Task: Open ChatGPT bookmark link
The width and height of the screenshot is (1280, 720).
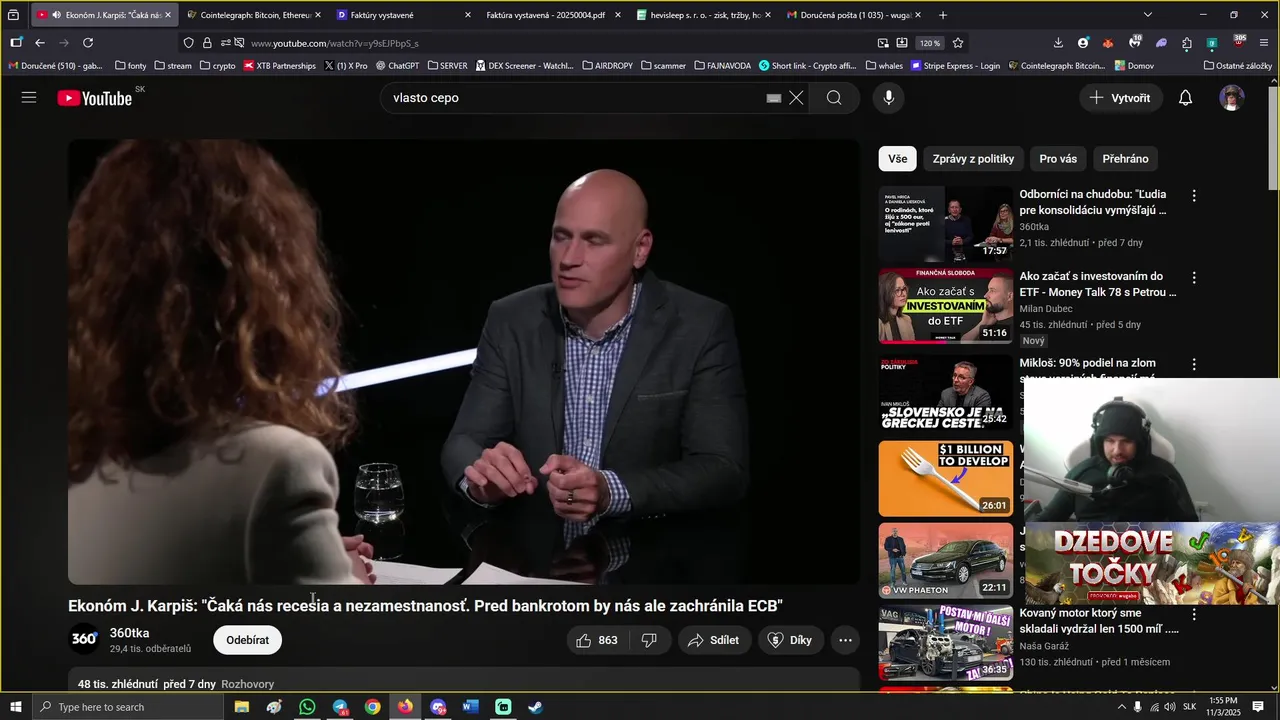Action: 397,65
